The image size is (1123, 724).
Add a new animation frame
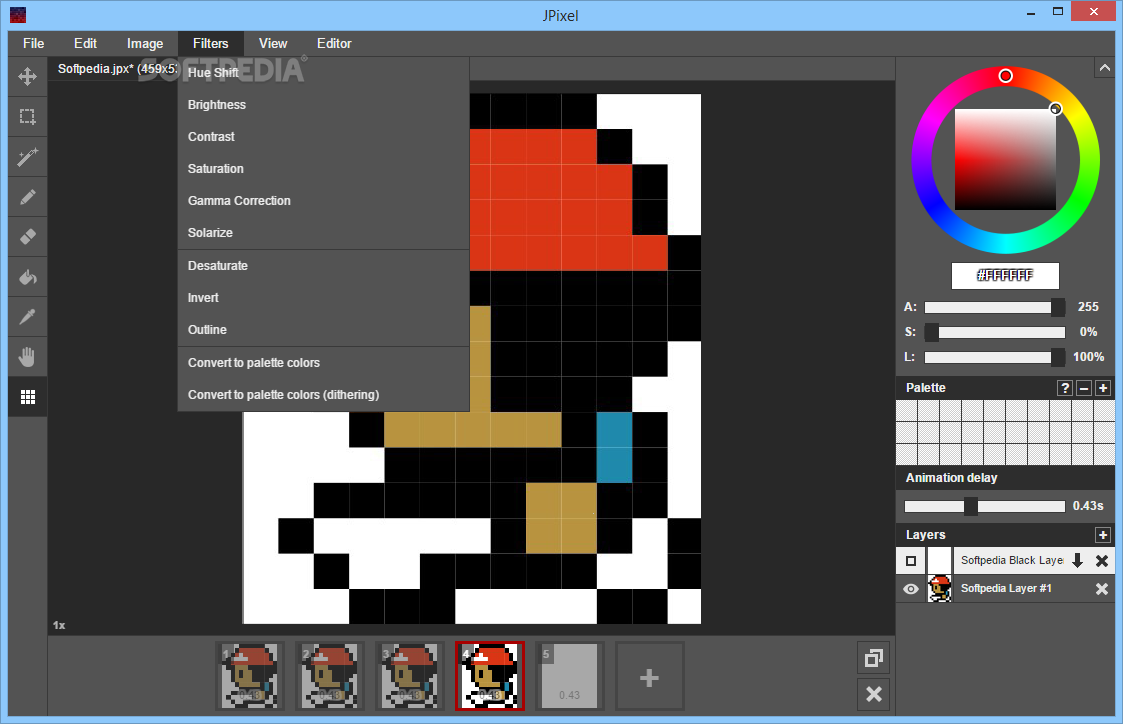pos(650,677)
